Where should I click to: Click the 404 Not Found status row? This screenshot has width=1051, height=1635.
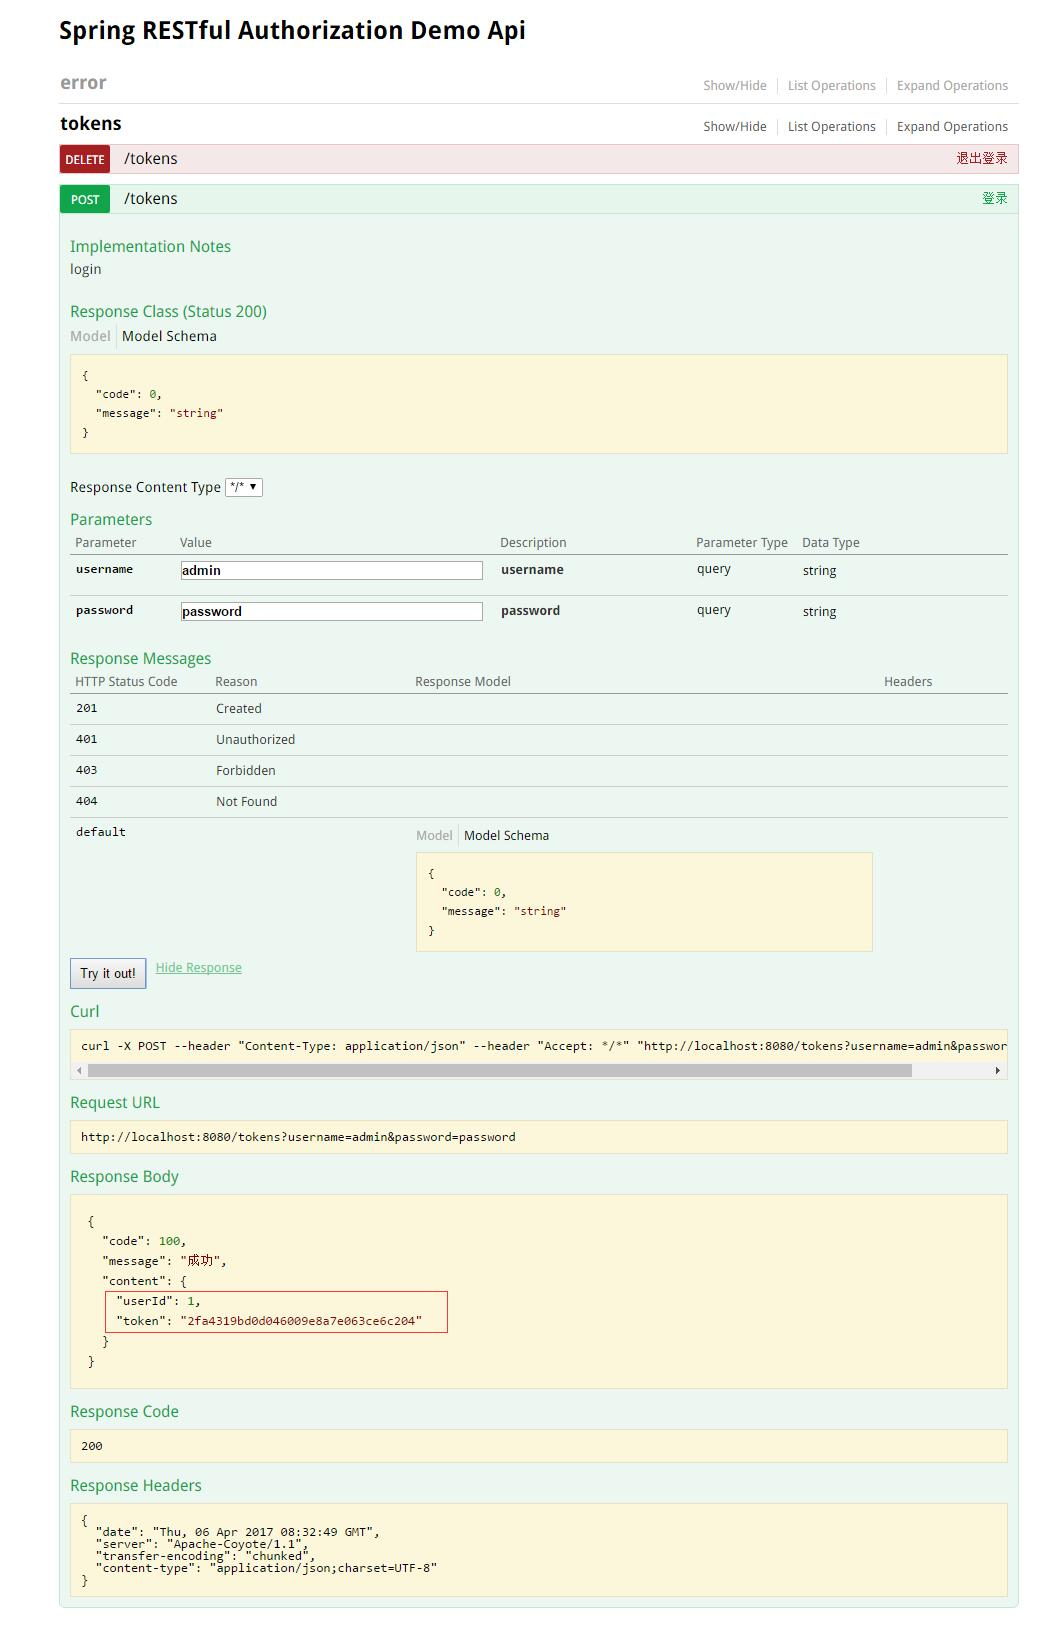click(539, 802)
